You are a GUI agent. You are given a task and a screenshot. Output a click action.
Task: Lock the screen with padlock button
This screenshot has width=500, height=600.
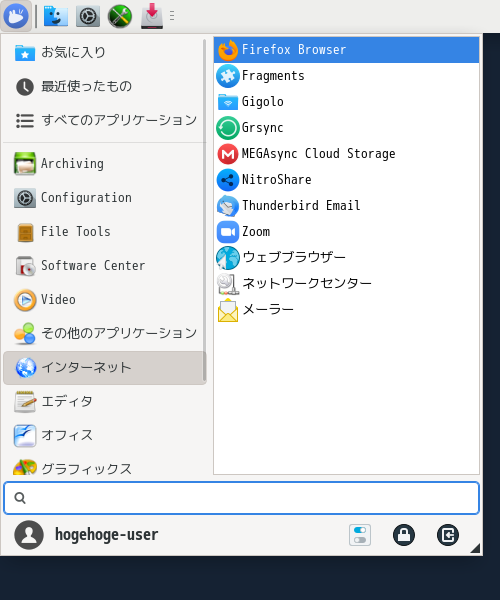click(x=404, y=535)
